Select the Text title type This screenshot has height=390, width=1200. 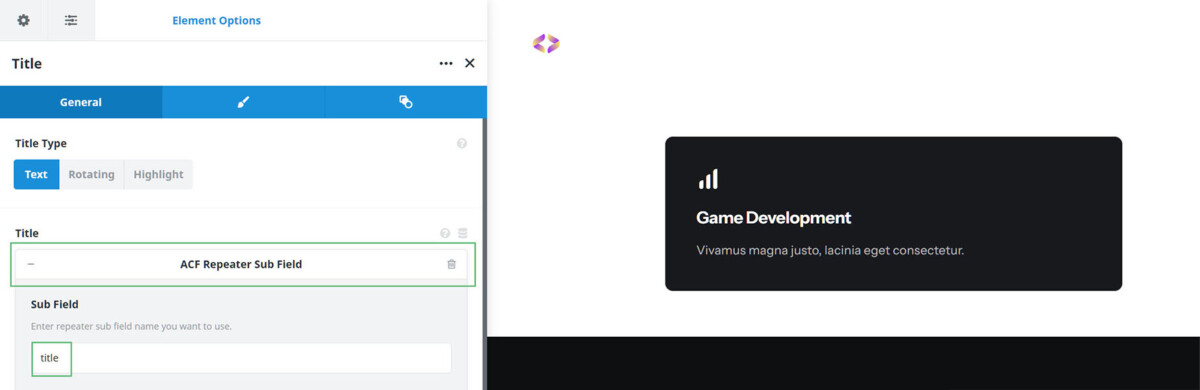tap(36, 174)
